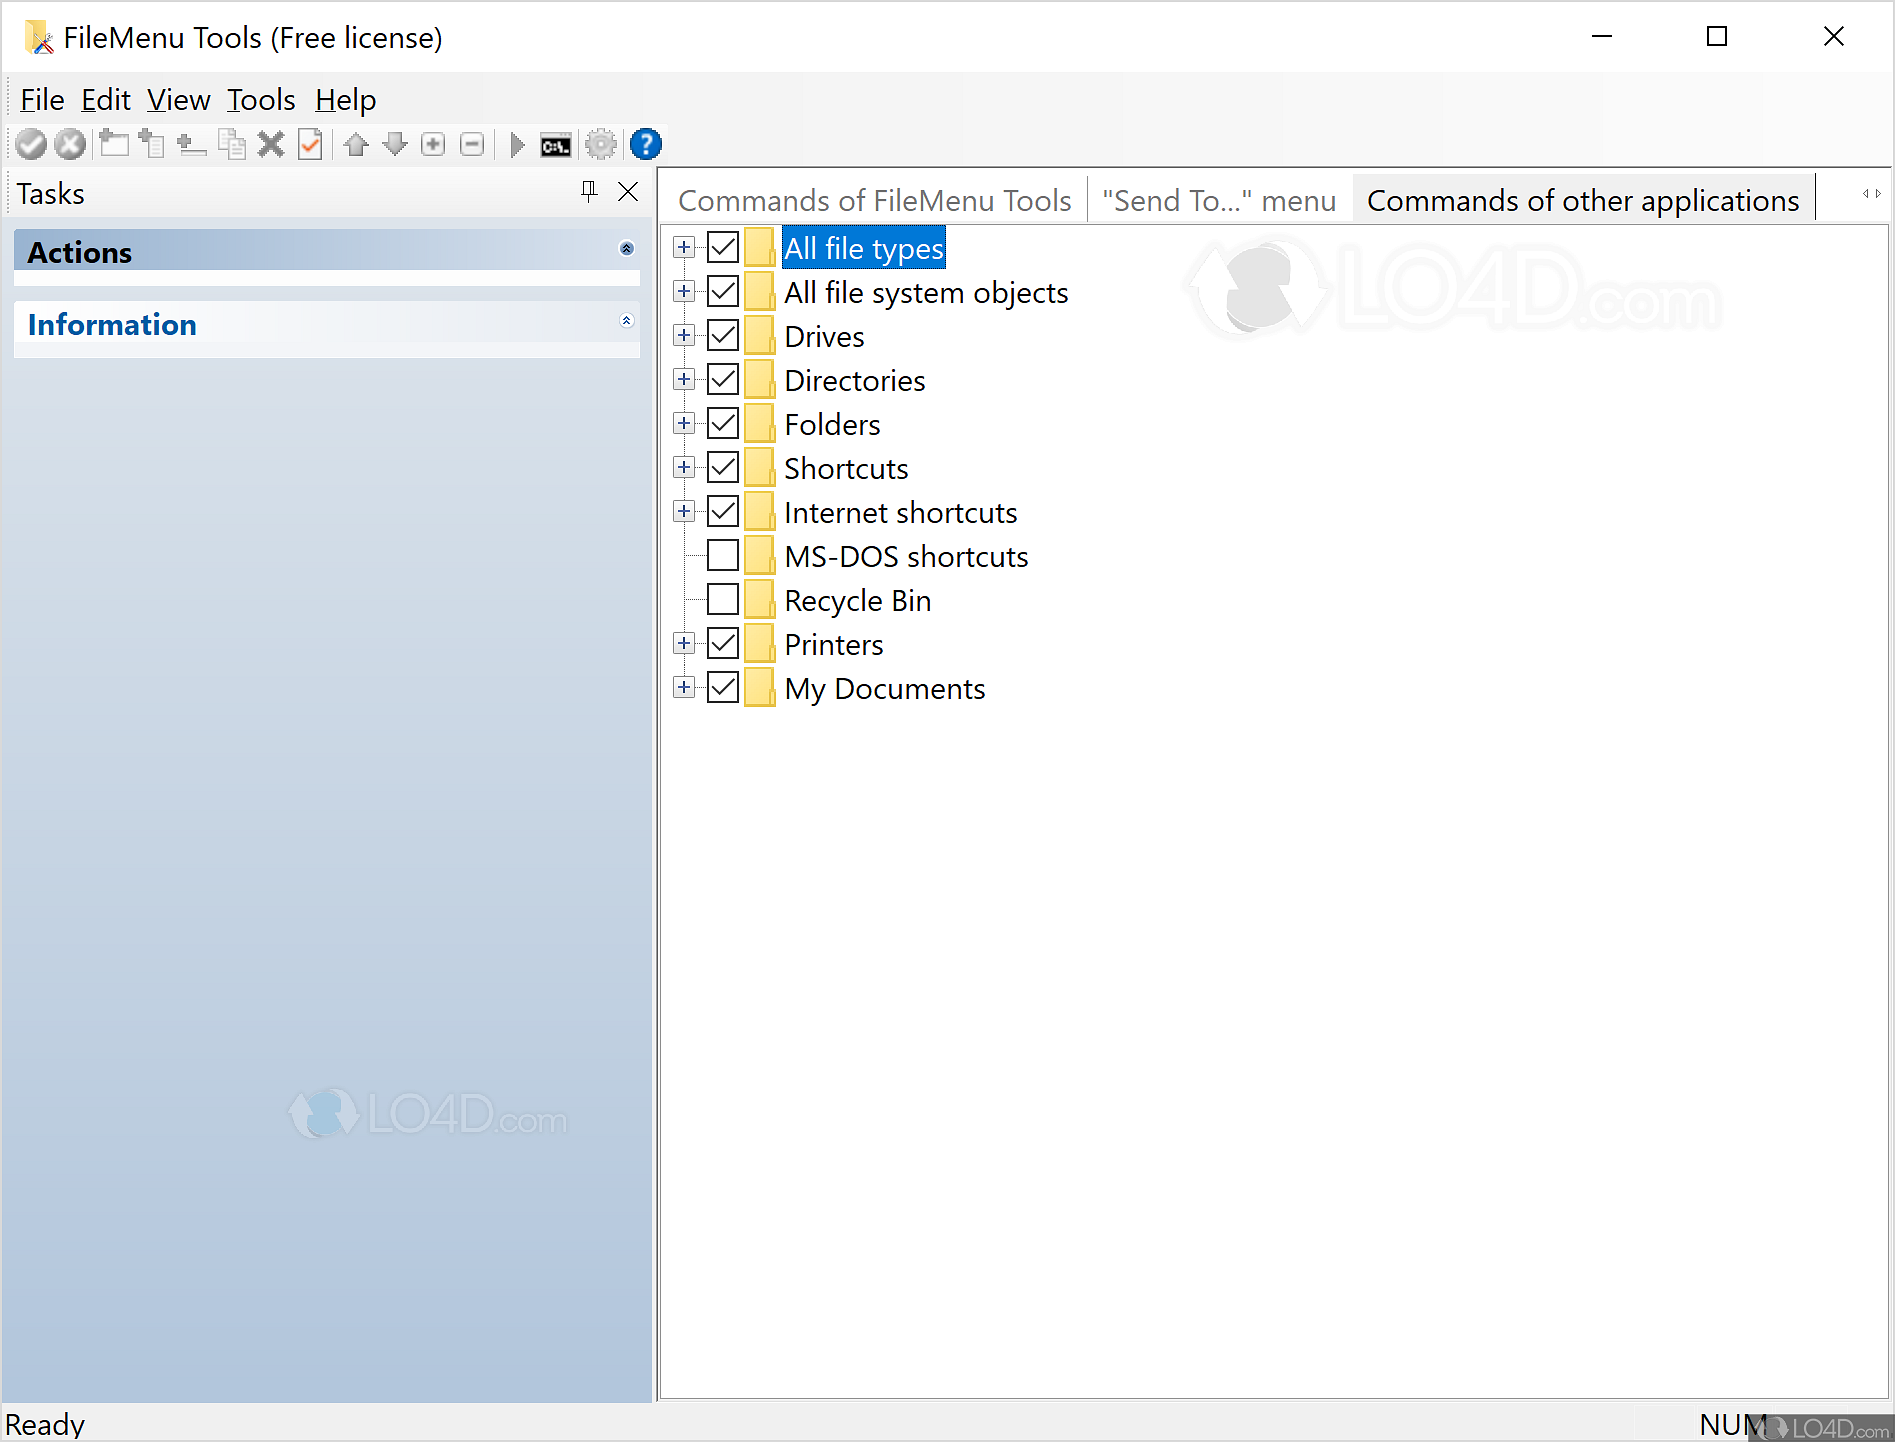Switch to the Send To menu tab
1895x1442 pixels.
pos(1218,199)
